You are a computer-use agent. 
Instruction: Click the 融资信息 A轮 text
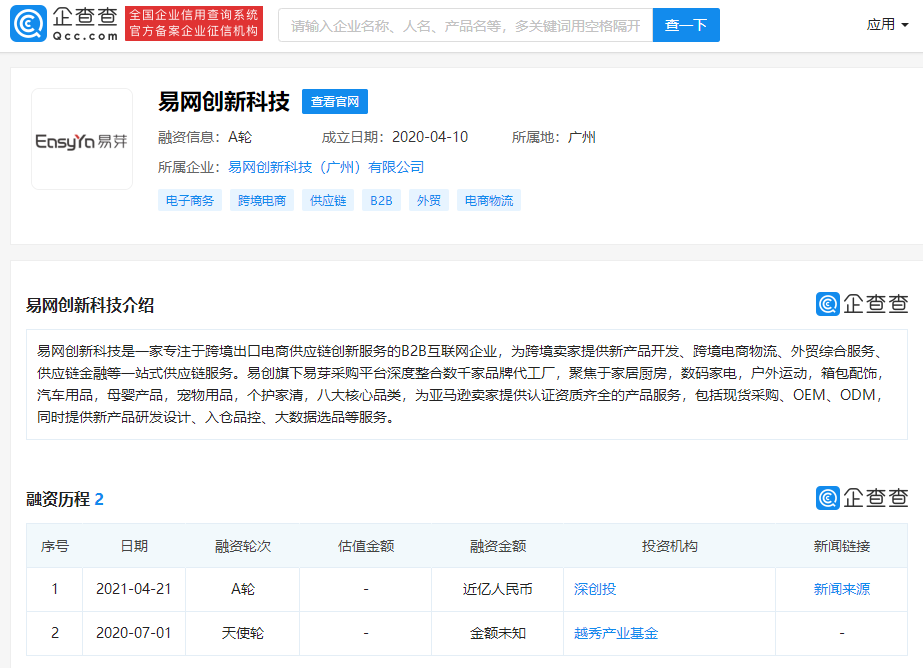click(205, 137)
